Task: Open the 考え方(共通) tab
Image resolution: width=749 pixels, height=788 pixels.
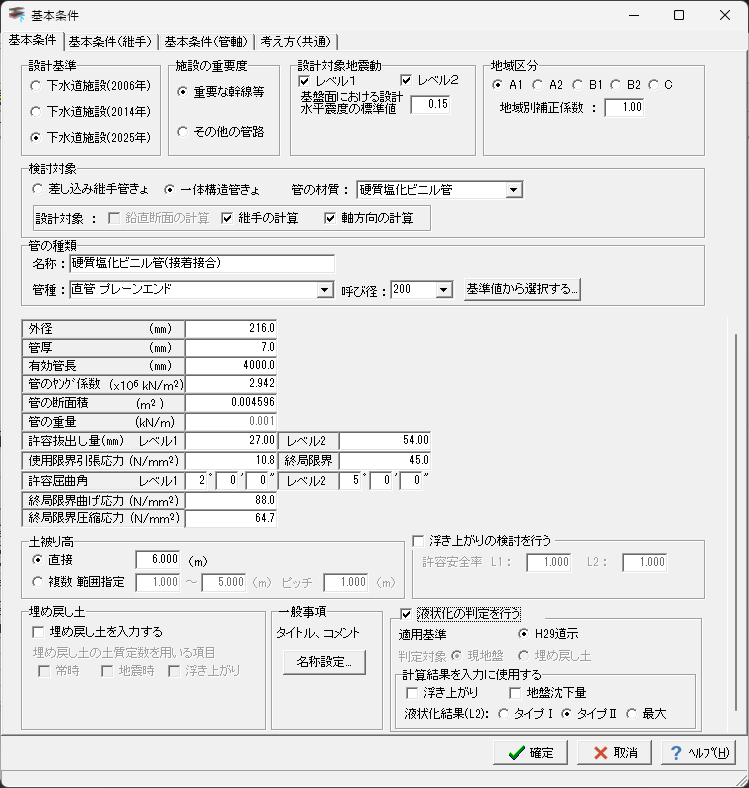Action: 296,41
